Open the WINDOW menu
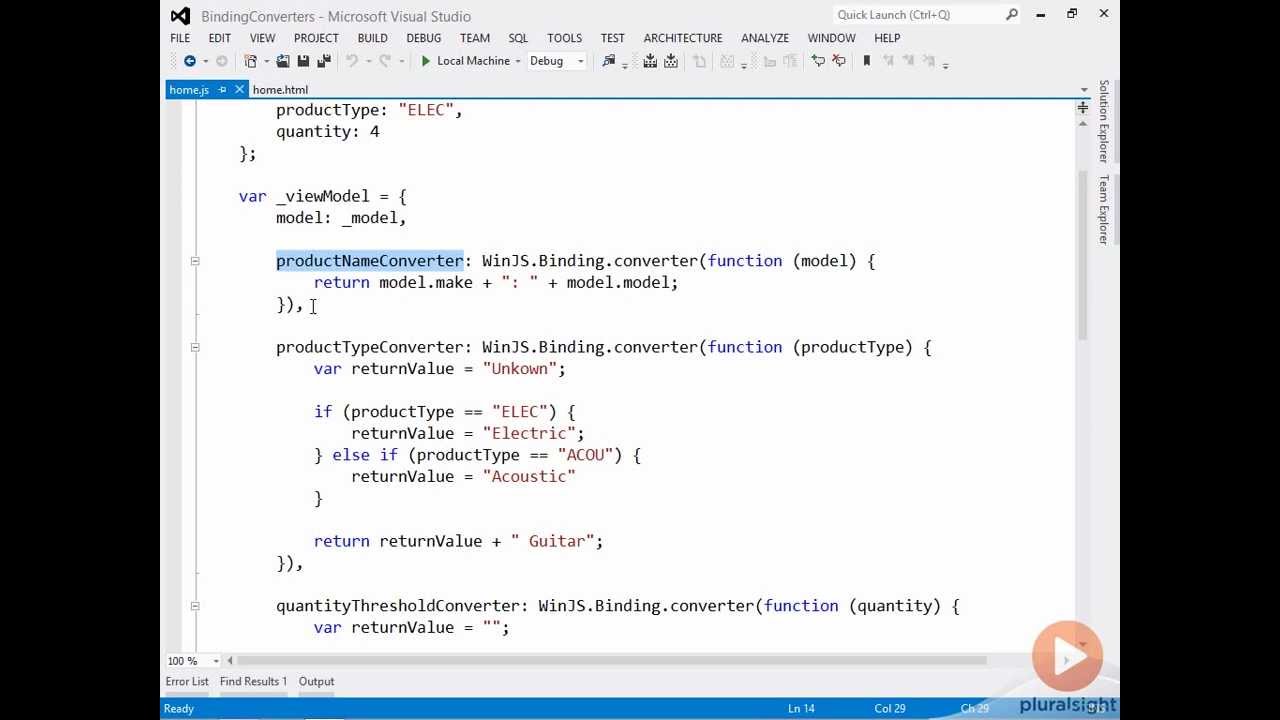This screenshot has height=720, width=1280. (x=831, y=38)
